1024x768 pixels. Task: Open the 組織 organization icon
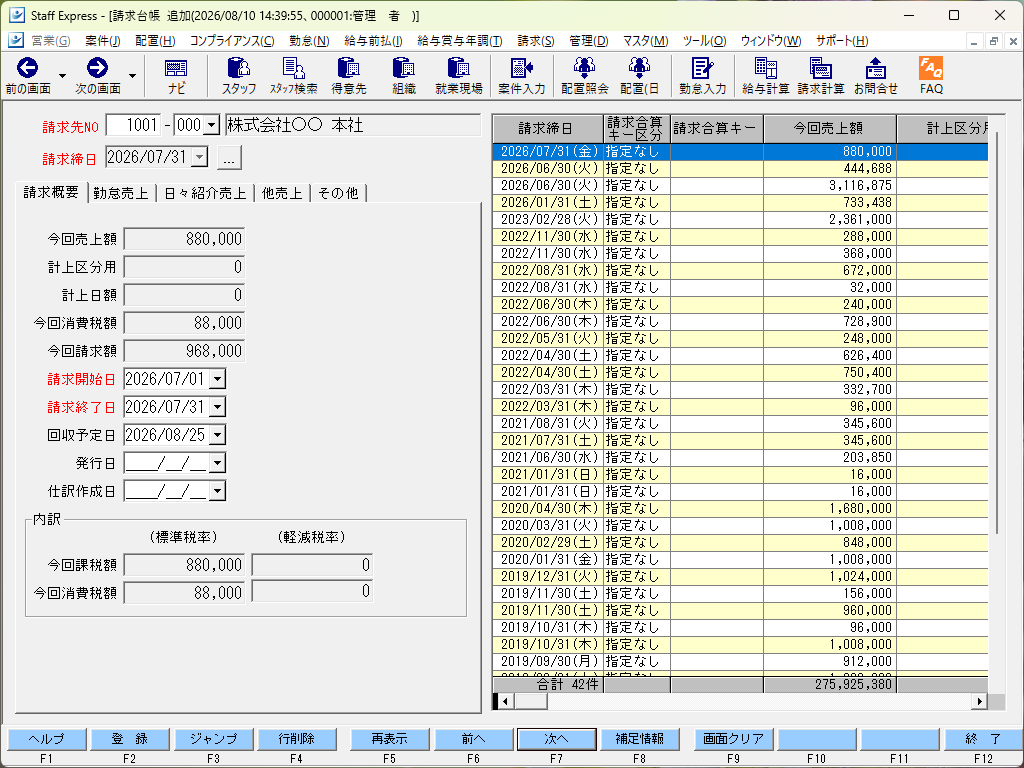click(404, 76)
